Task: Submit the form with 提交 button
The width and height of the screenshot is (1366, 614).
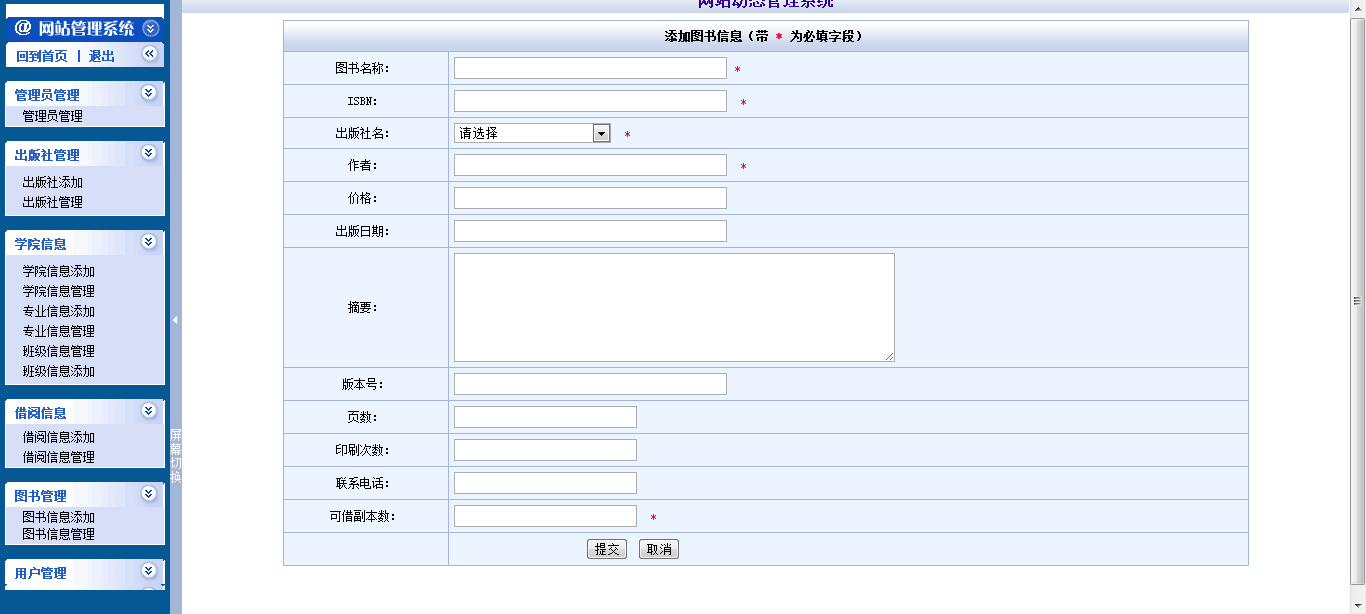Action: tap(607, 549)
